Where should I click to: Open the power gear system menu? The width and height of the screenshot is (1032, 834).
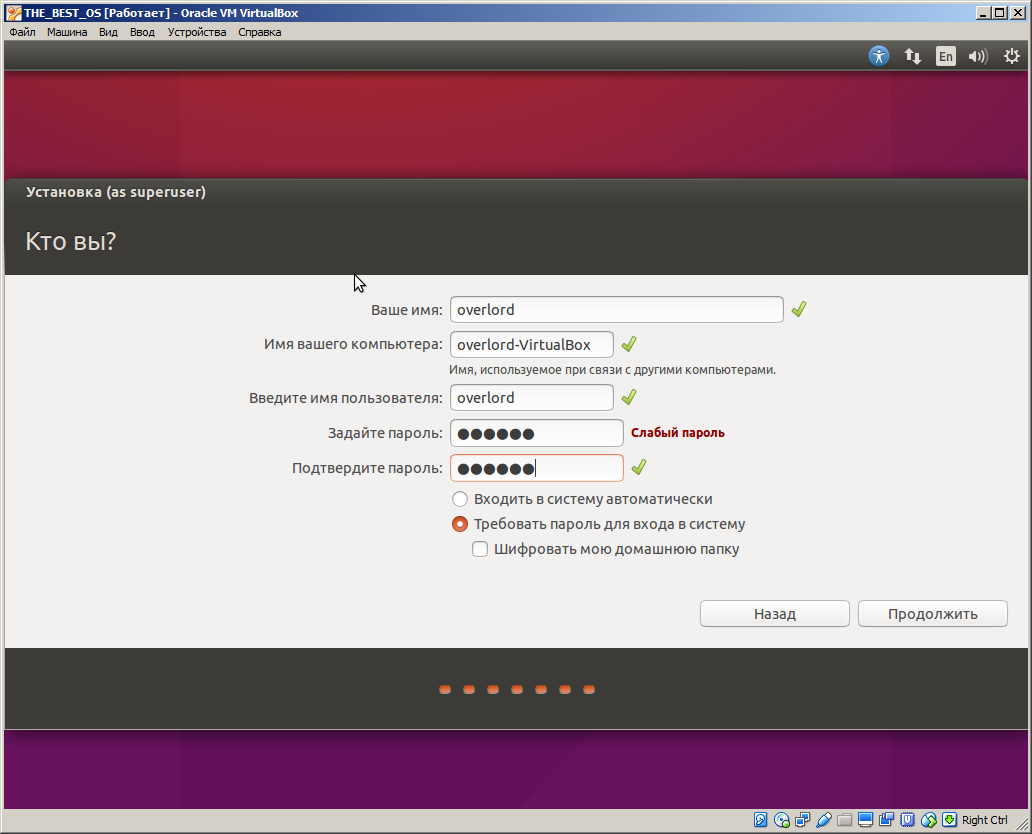[x=1012, y=56]
